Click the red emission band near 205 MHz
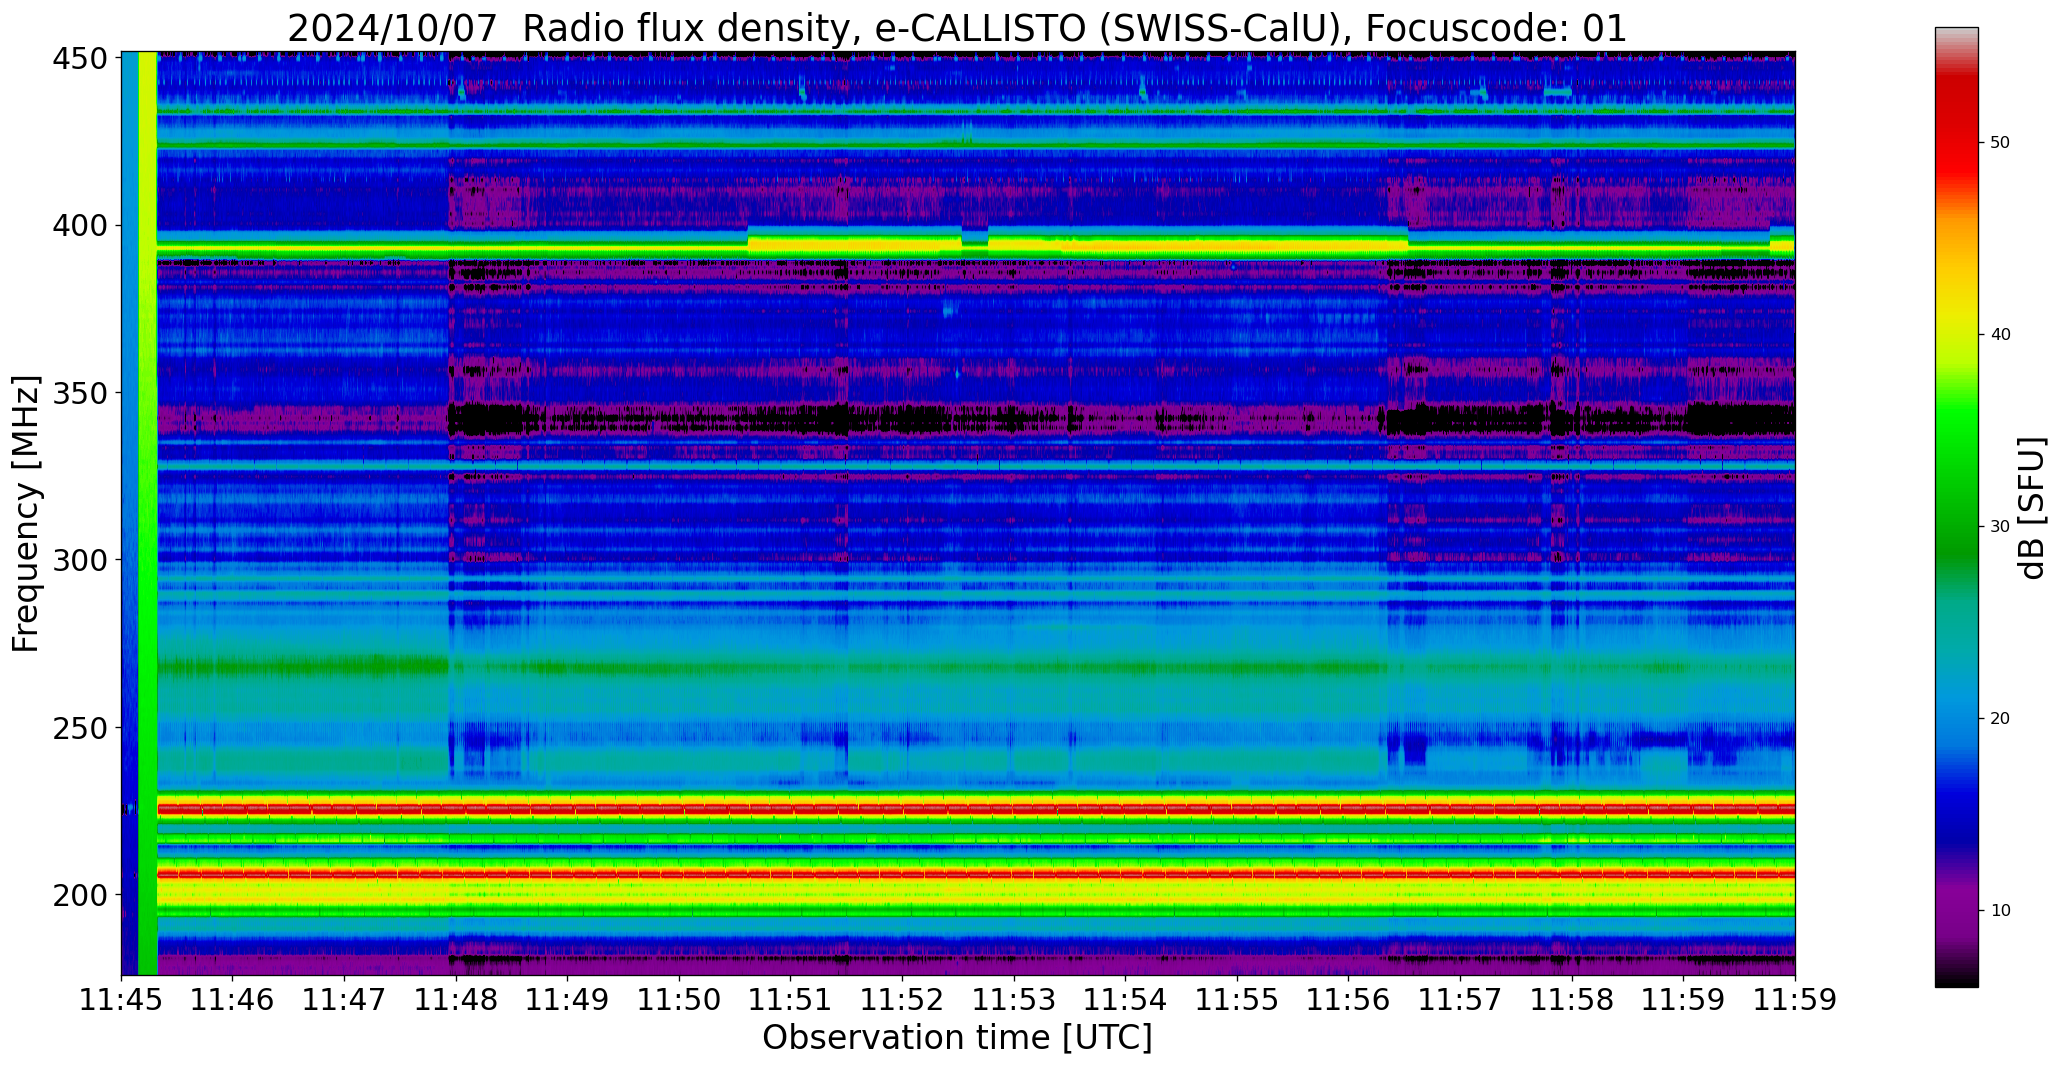 (x=976, y=873)
